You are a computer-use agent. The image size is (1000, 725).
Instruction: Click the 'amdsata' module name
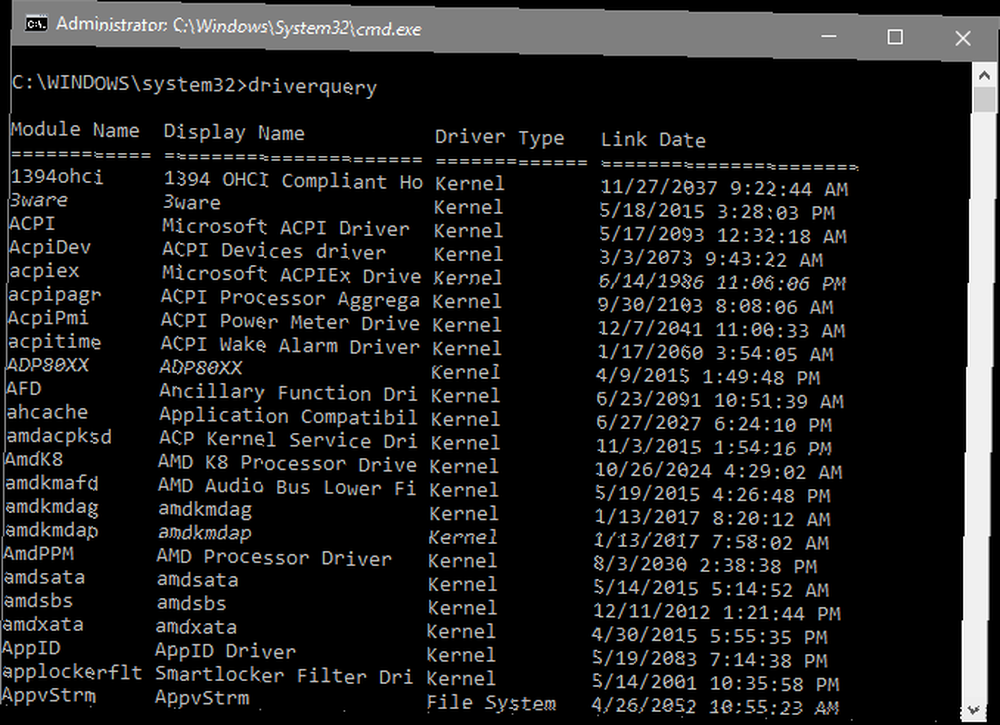(44, 577)
